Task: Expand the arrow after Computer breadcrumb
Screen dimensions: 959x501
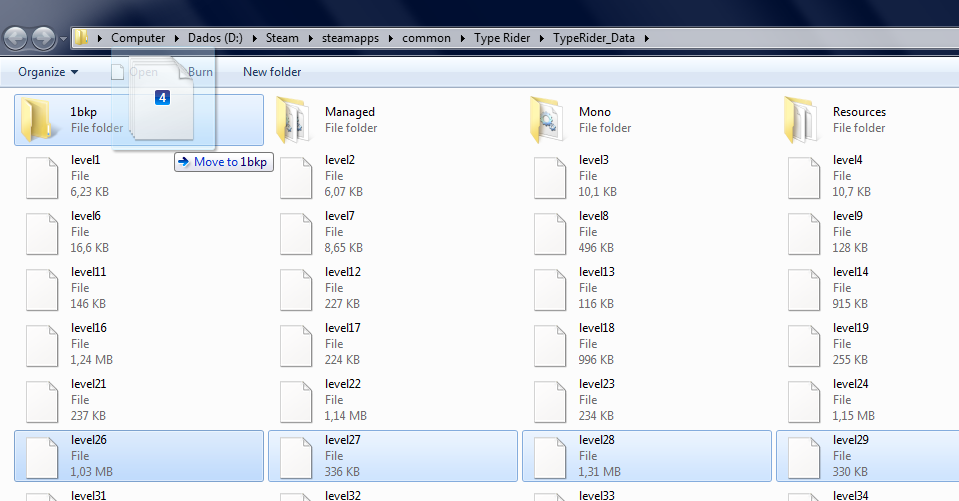Action: (177, 39)
